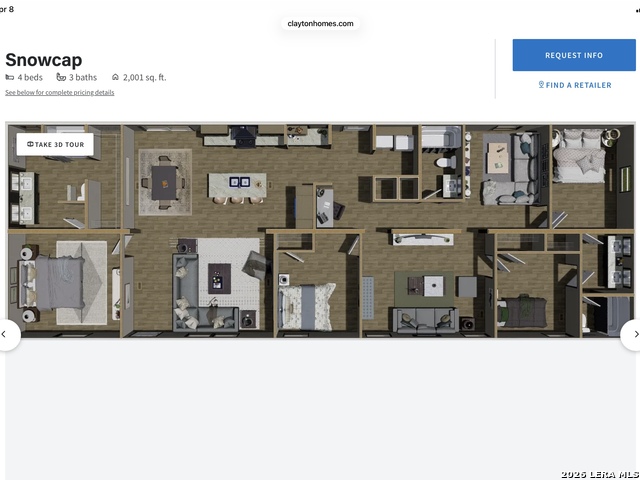Image resolution: width=640 pixels, height=480 pixels.
Task: Start the Take 3D Tour button
Action: point(55,144)
